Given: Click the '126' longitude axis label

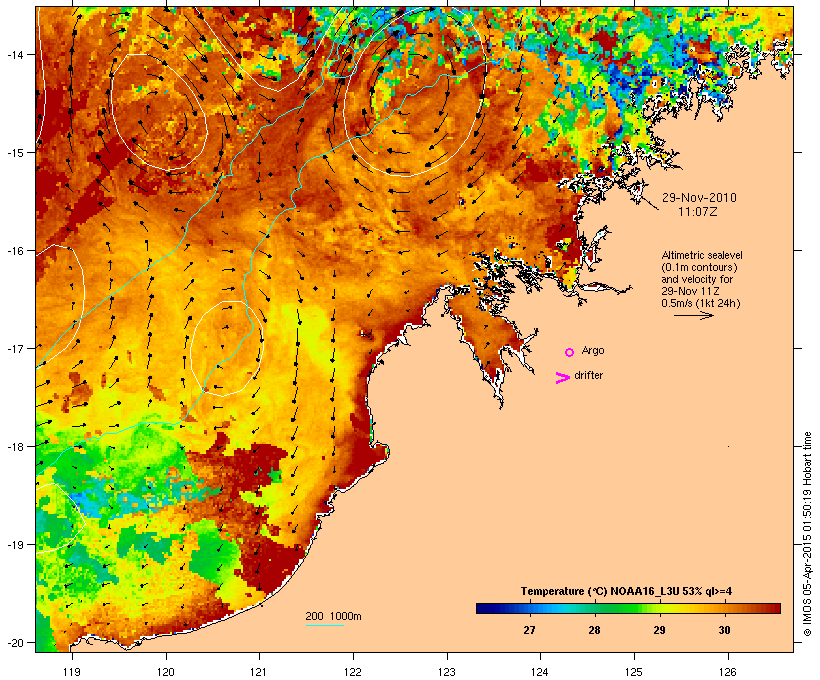Looking at the screenshot, I should coord(727,672).
